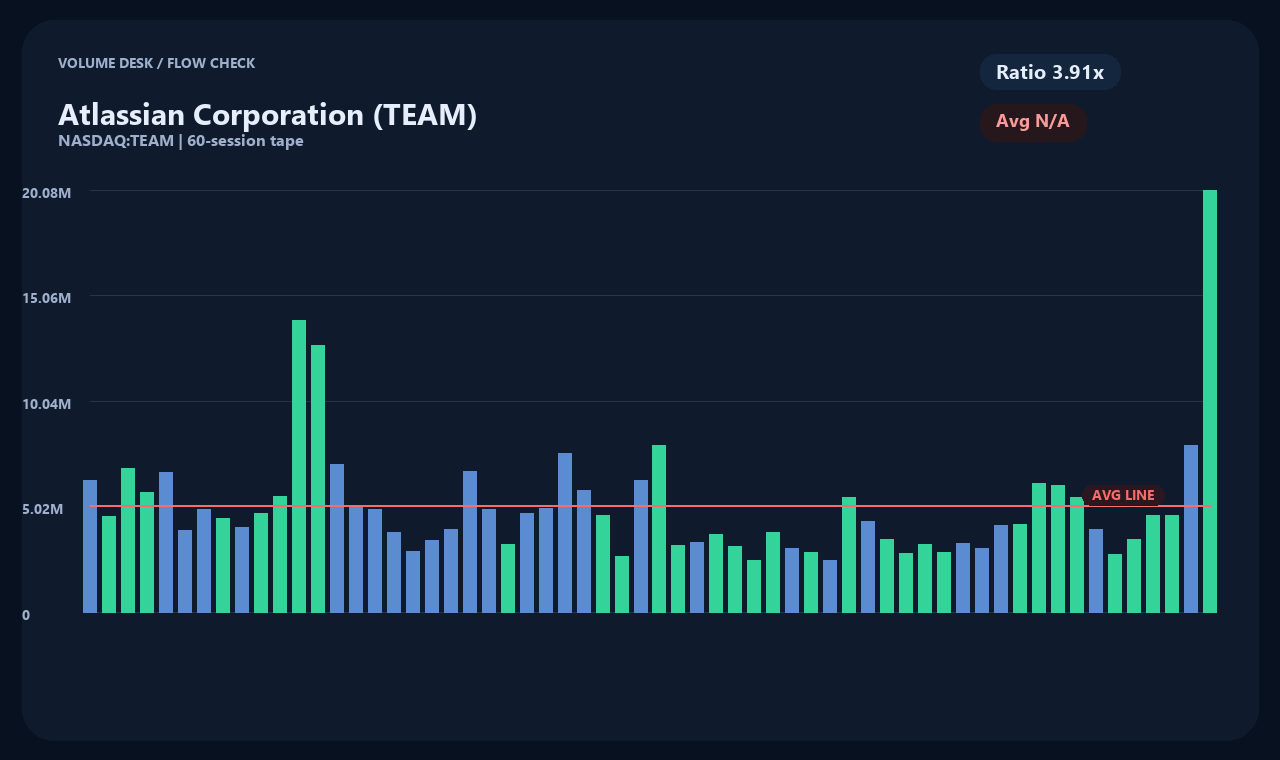Click the NASDAQ:TEAM 60-session tape subtitle
Viewport: 1280px width, 760px height.
pos(181,141)
